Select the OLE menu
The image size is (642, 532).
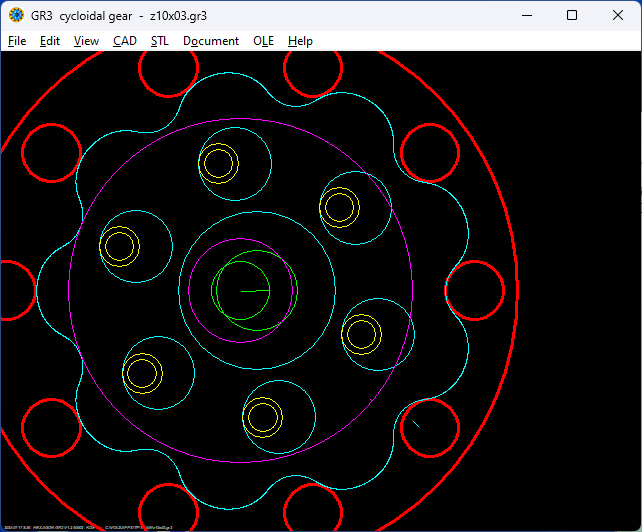point(263,41)
